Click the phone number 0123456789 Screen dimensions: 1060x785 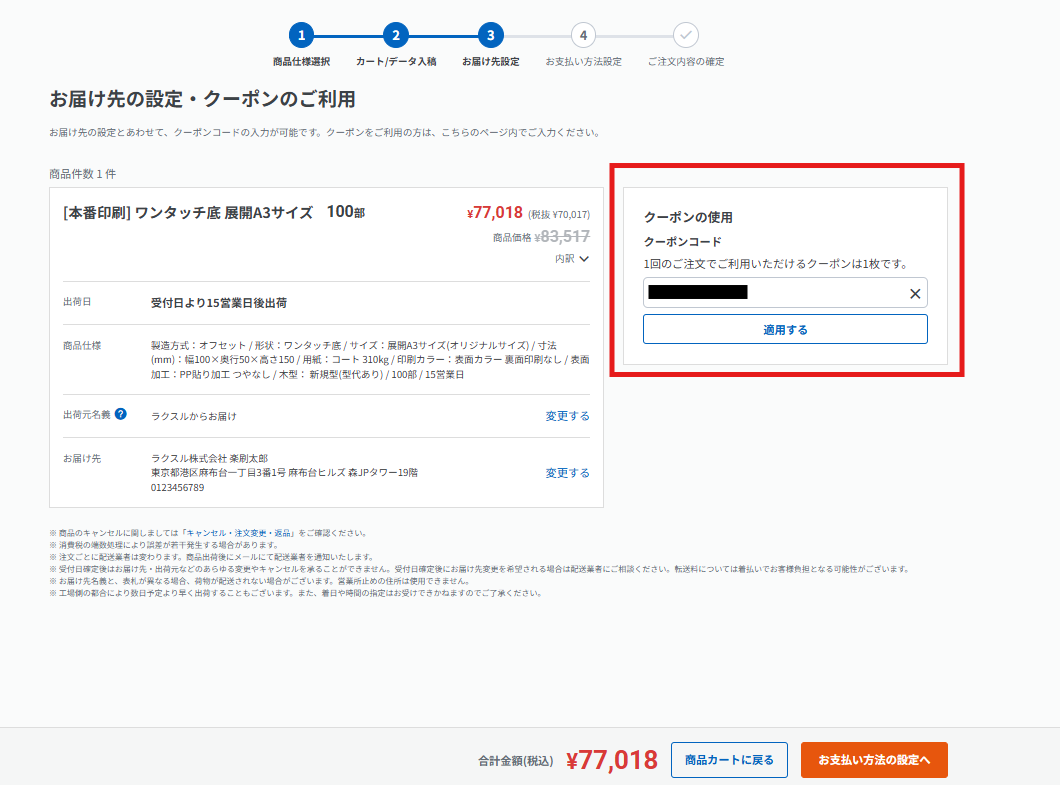coord(177,487)
